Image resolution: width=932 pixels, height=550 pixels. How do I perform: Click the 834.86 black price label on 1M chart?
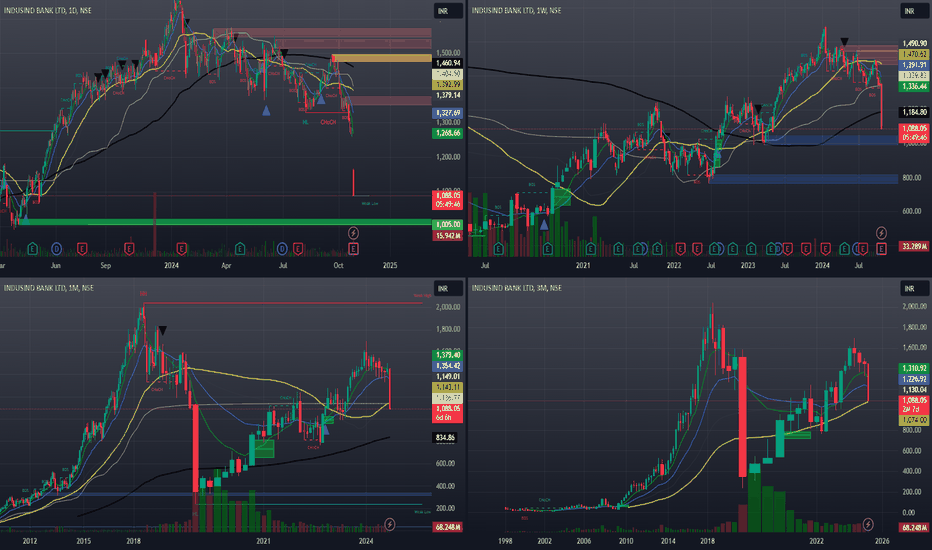[x=445, y=438]
